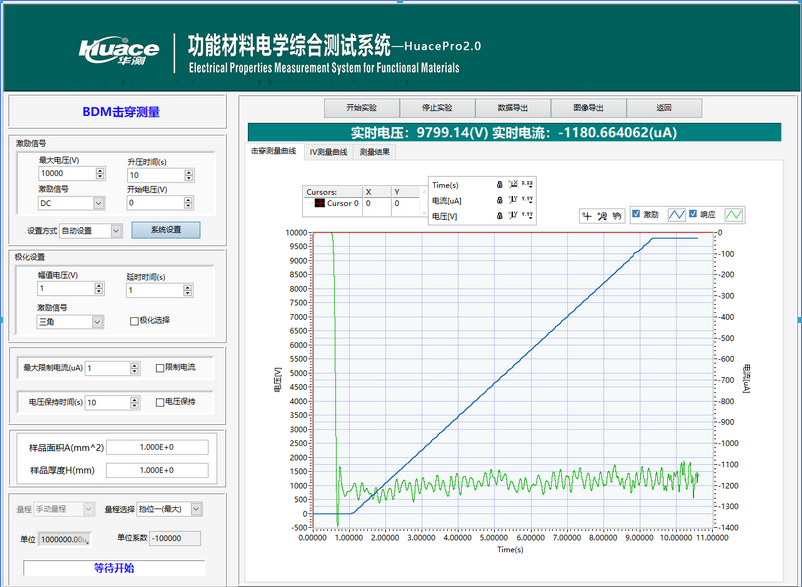Click the 图像导出 button
The height and width of the screenshot is (587, 802).
coord(589,108)
